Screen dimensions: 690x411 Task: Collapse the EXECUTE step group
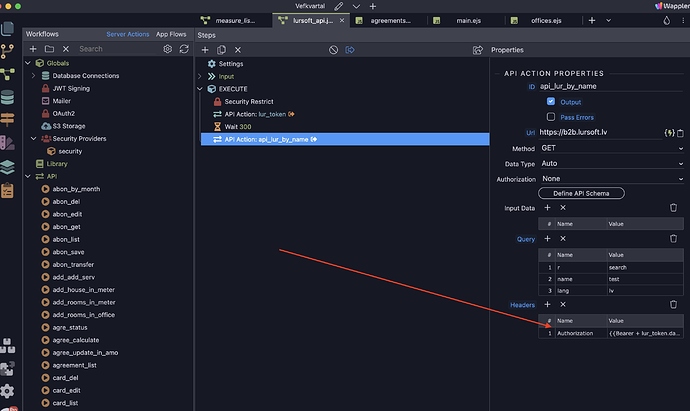200,89
